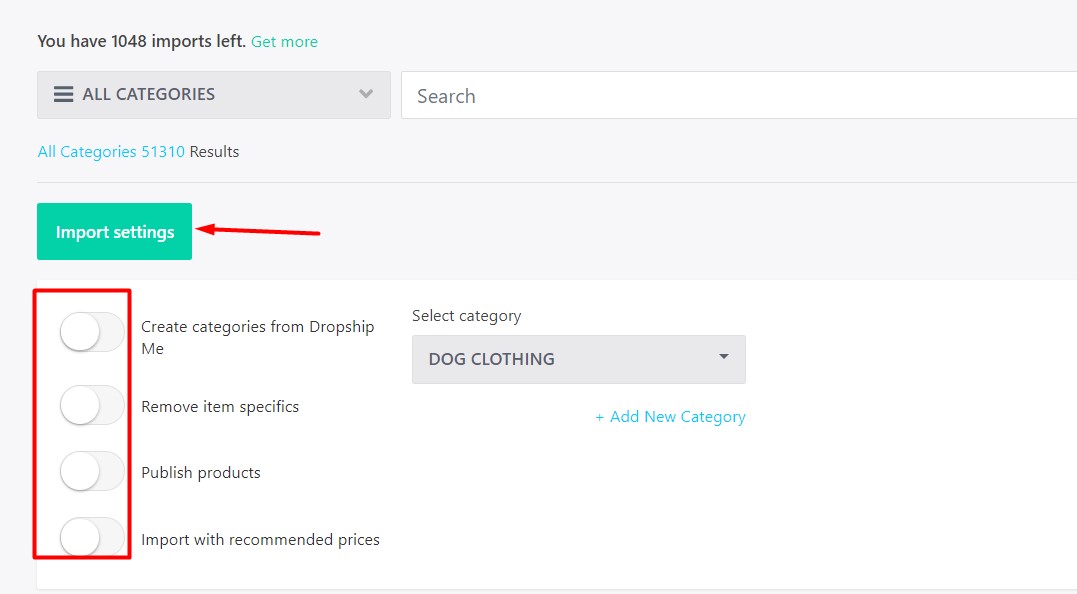Toggle the Remove item specifics switch
Image resolution: width=1077 pixels, height=594 pixels.
[x=92, y=406]
